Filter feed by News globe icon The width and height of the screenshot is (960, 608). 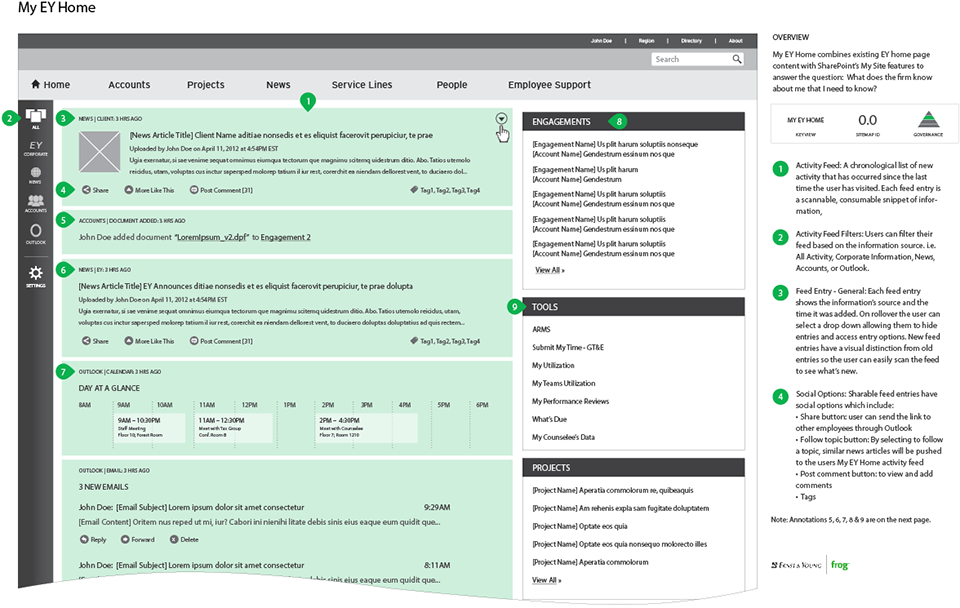[36, 173]
